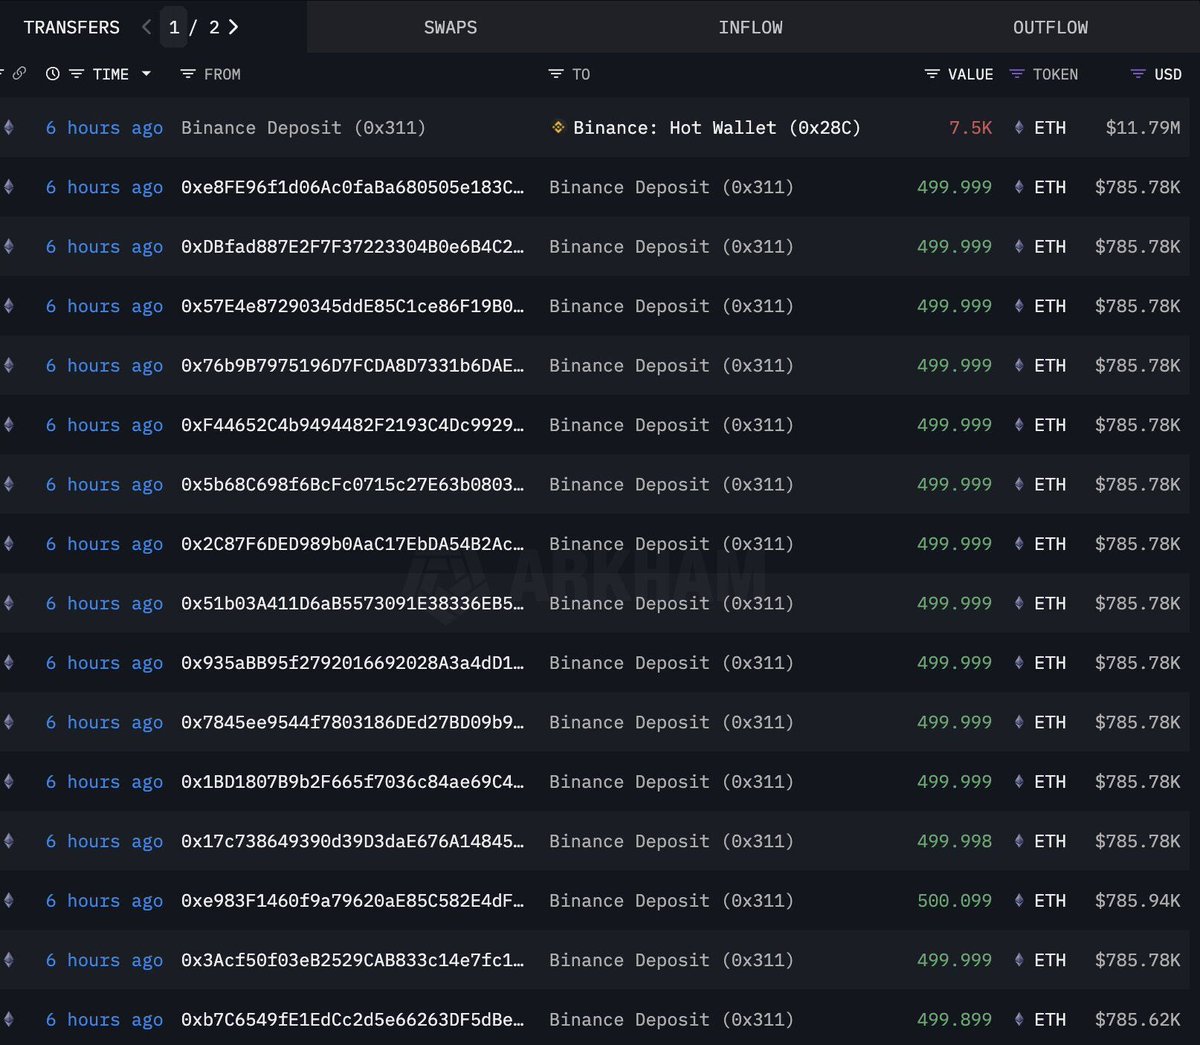Viewport: 1200px width, 1045px height.
Task: Click the Binance logo on the Hot Wallet row
Action: (x=557, y=127)
